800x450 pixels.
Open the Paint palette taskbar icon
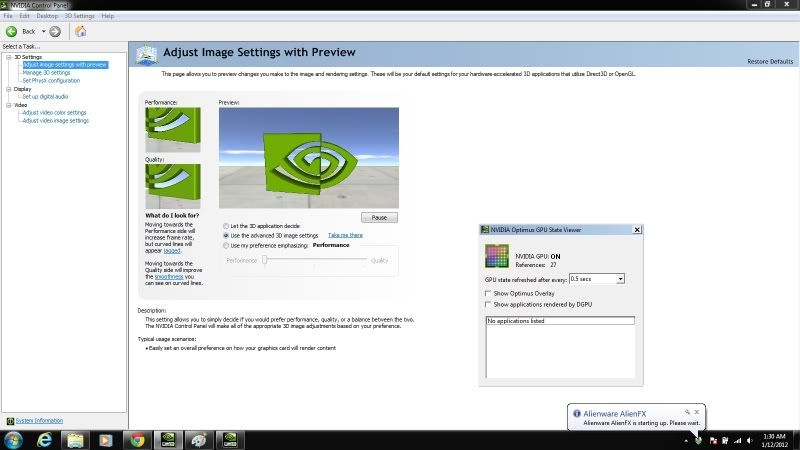click(x=199, y=440)
